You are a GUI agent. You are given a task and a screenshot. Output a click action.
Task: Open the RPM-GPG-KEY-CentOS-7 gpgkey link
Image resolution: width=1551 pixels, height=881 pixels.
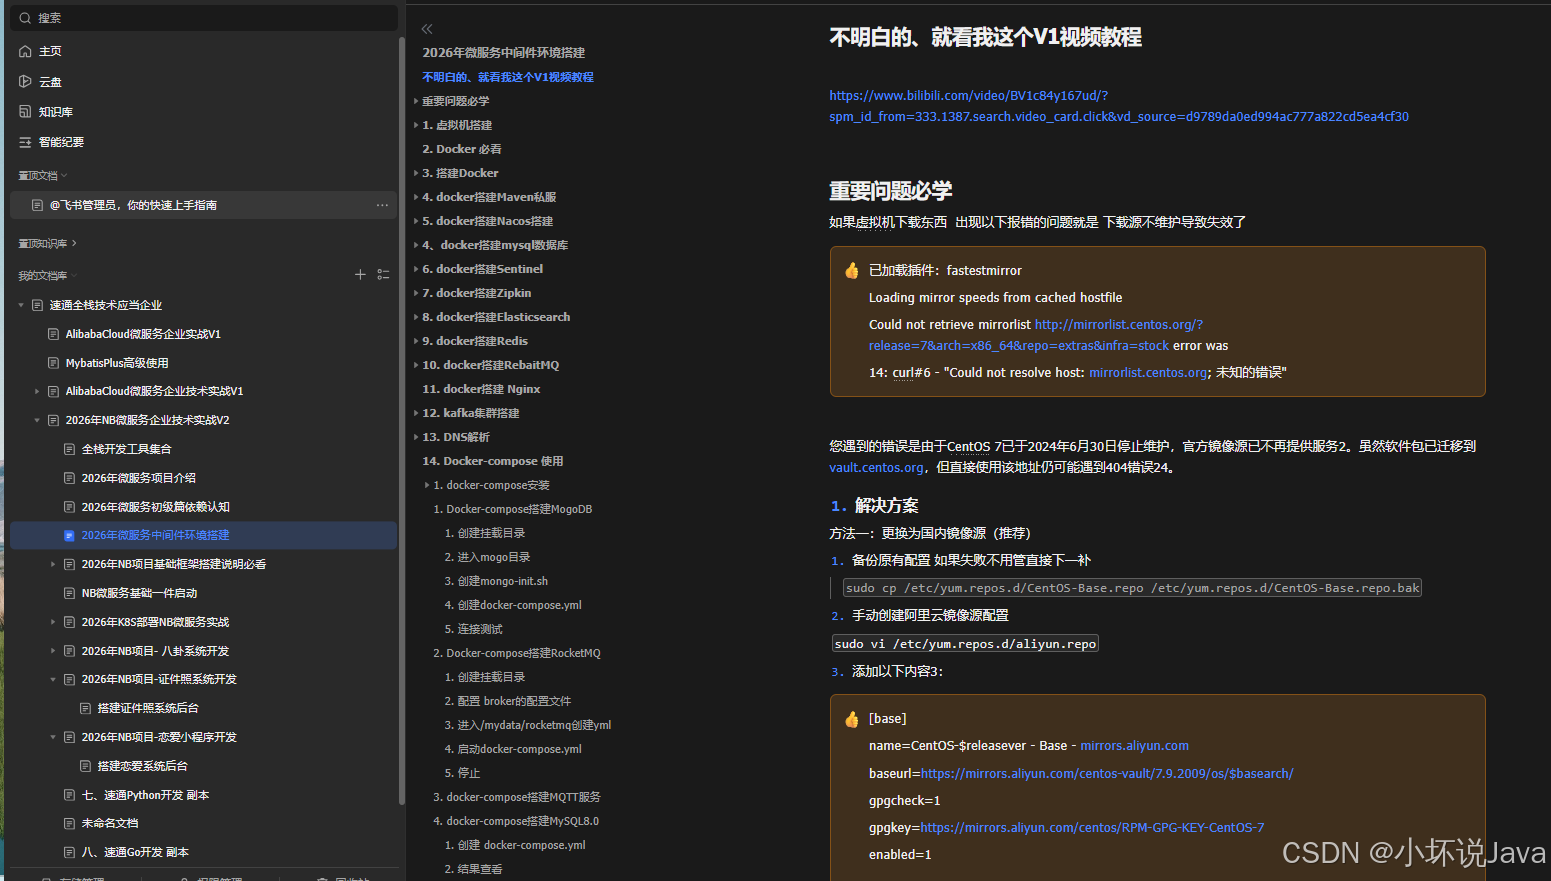[x=1092, y=828]
